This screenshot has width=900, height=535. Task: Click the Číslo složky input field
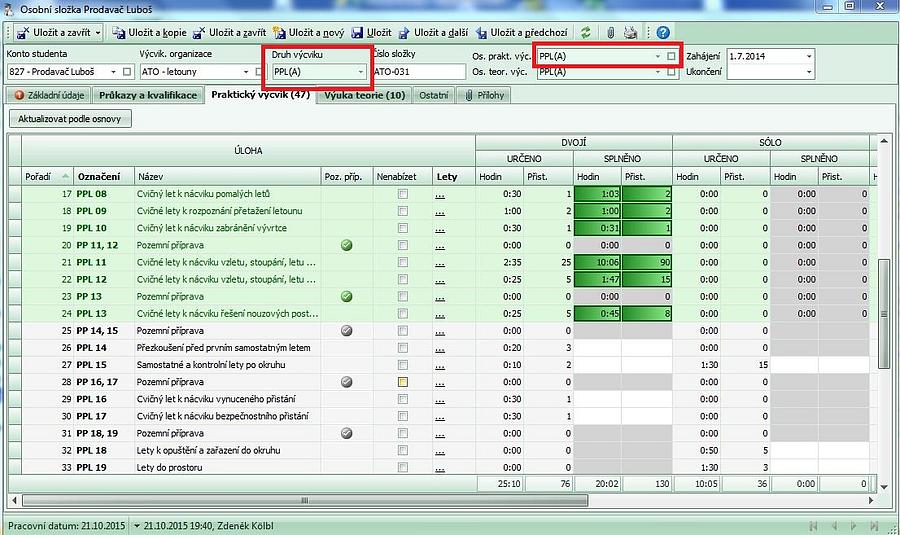coord(418,72)
